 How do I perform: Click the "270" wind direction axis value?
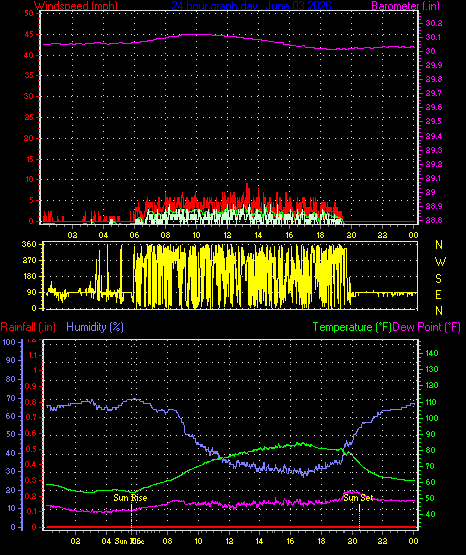[x=29, y=261]
